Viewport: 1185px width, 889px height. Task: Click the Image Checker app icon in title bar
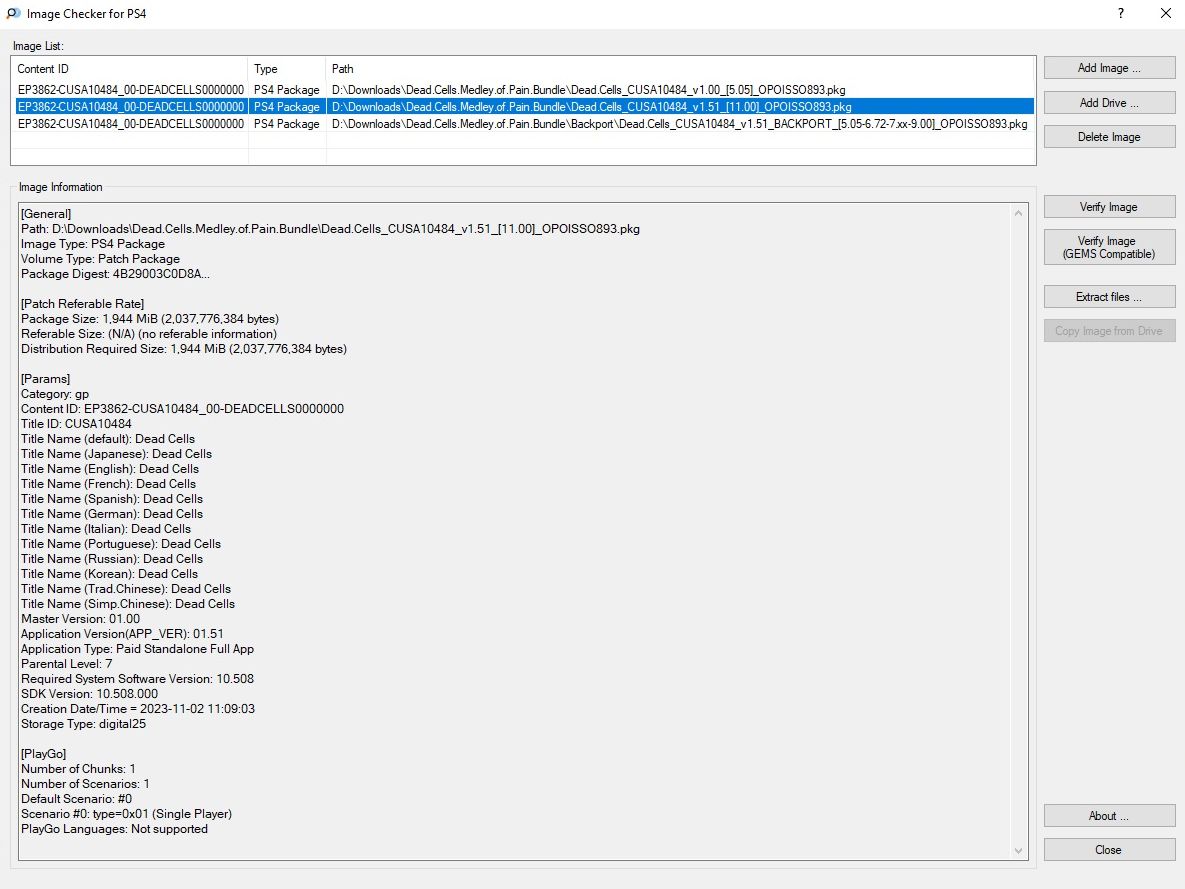pos(13,14)
